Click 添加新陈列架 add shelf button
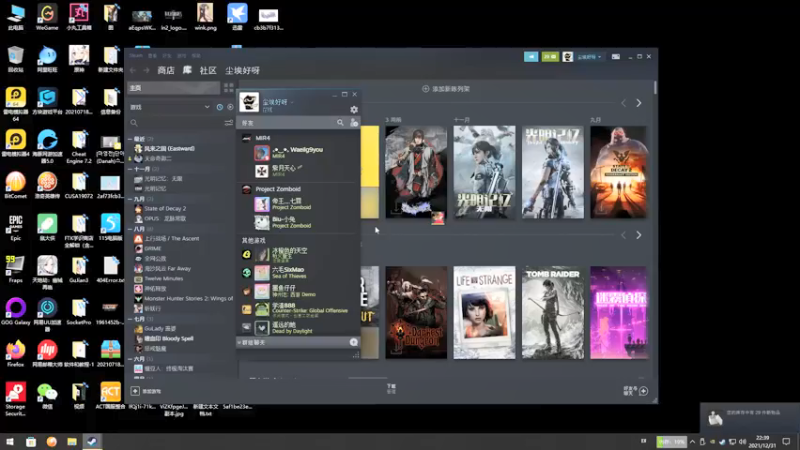Screen dimensions: 800x450 [x=446, y=89]
